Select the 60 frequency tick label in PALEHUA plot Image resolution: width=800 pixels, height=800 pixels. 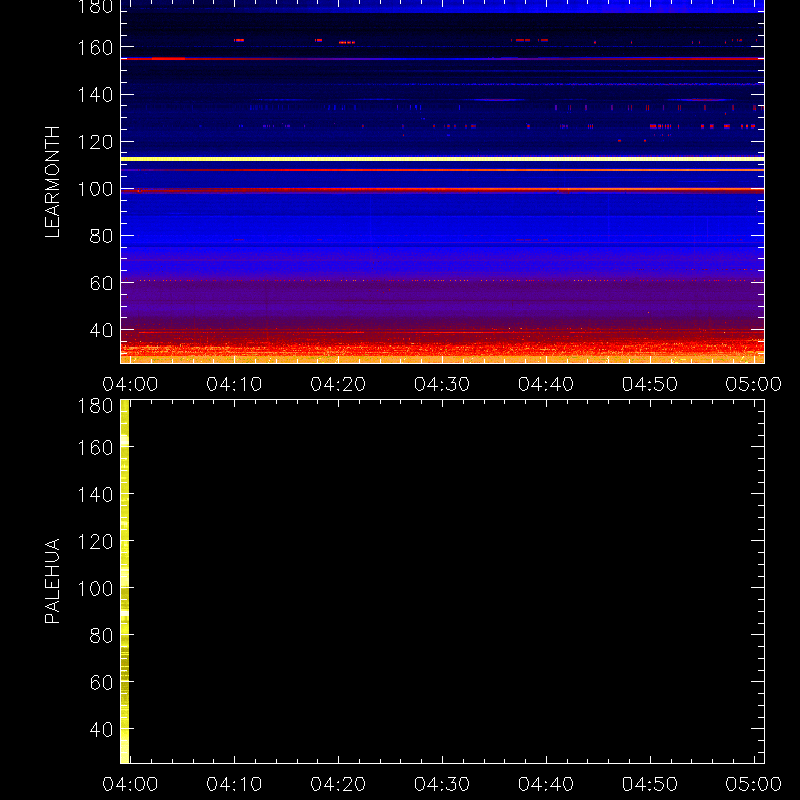101,683
